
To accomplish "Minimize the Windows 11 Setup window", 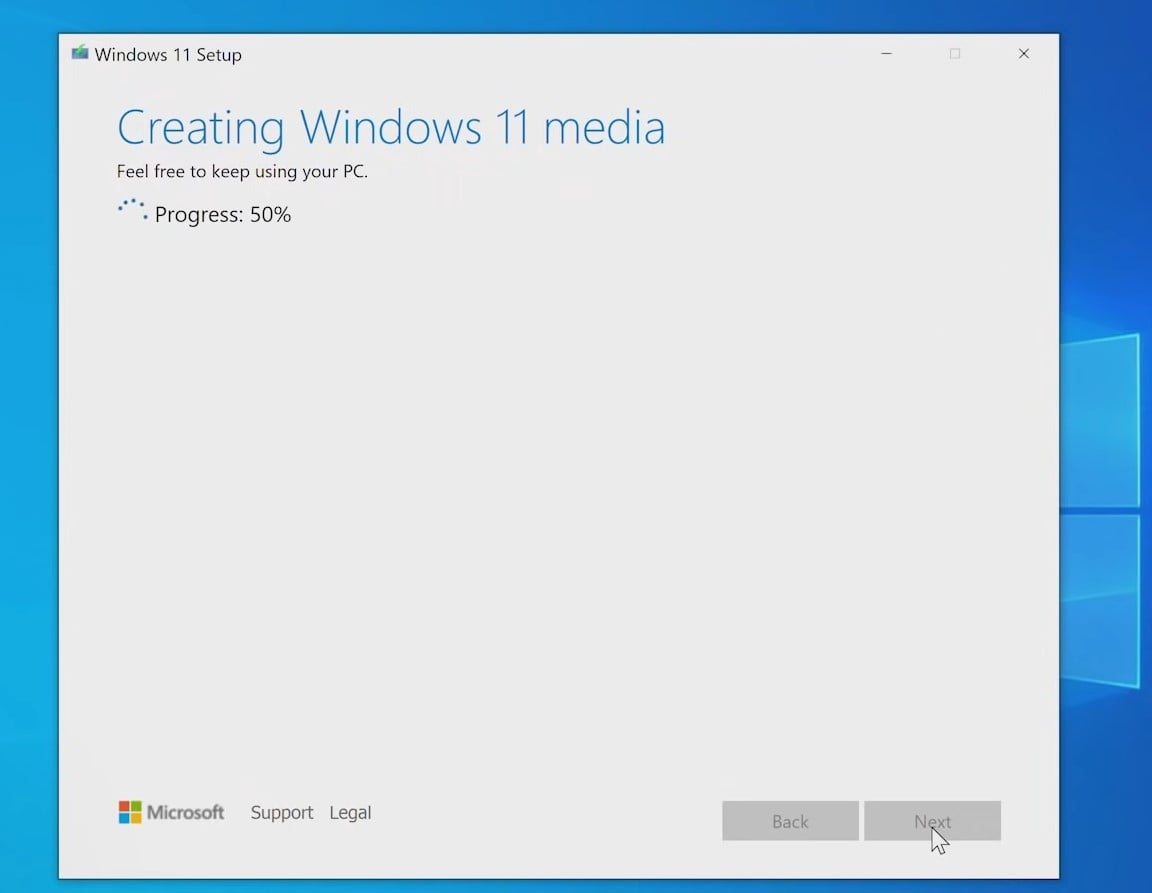I will (x=887, y=54).
